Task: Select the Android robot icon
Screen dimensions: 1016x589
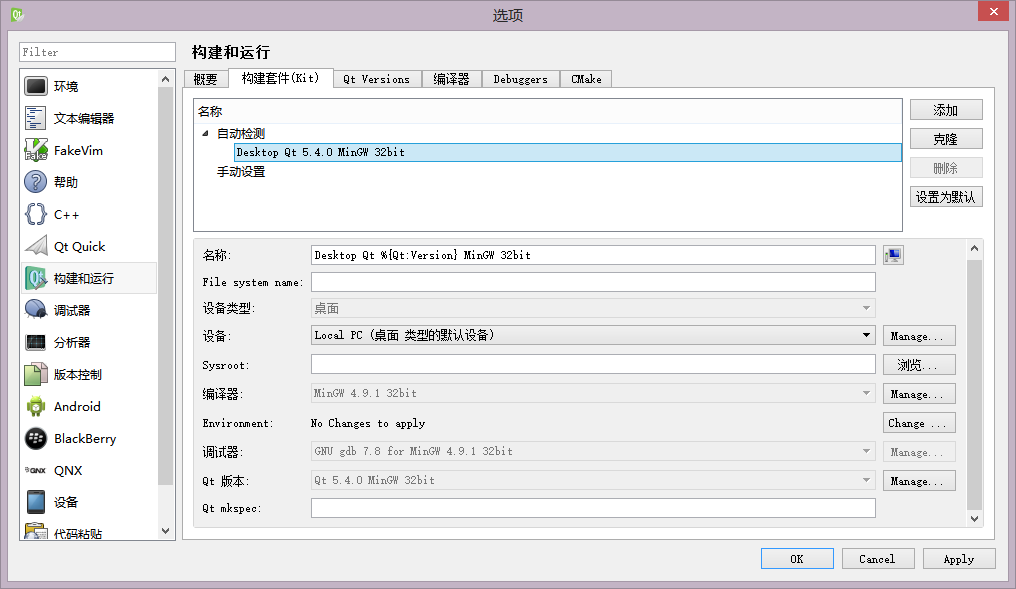Action: coord(36,406)
